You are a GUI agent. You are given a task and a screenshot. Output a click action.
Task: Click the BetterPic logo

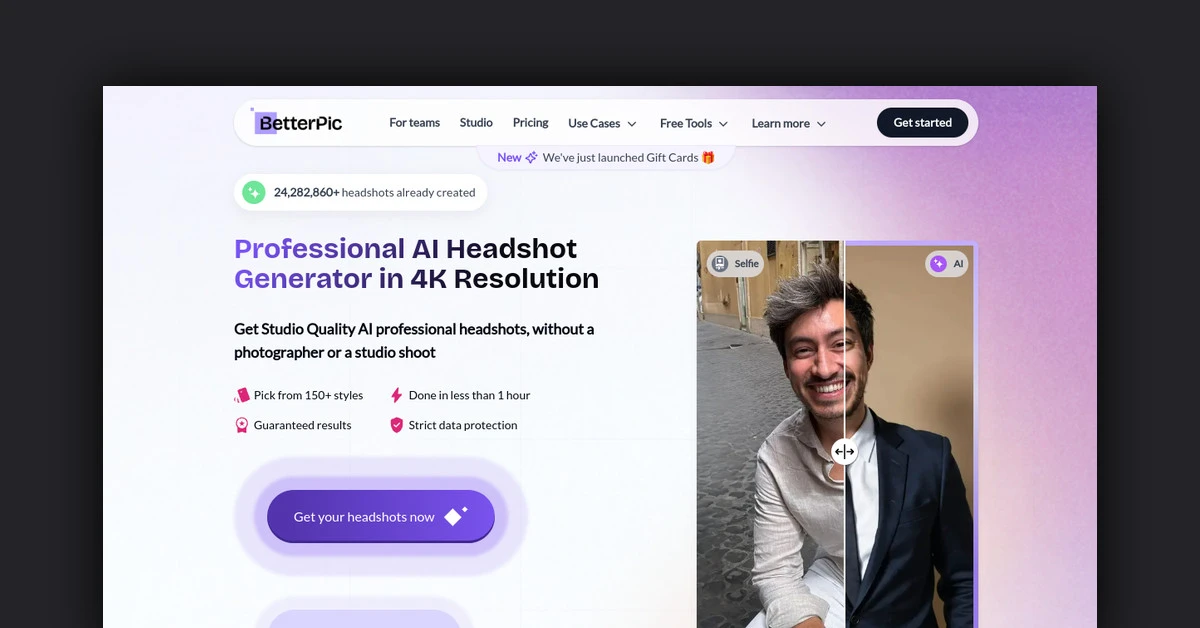(298, 123)
